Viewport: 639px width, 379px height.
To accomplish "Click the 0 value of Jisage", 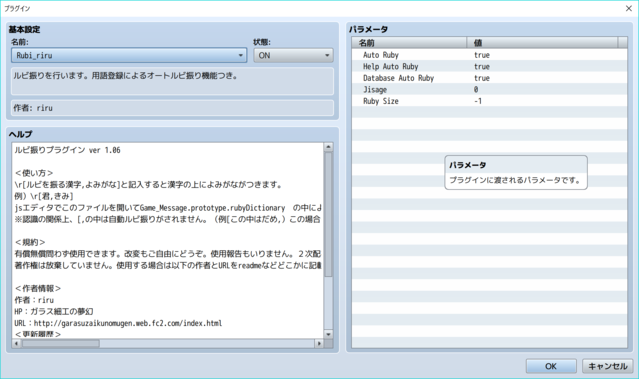I will point(476,89).
